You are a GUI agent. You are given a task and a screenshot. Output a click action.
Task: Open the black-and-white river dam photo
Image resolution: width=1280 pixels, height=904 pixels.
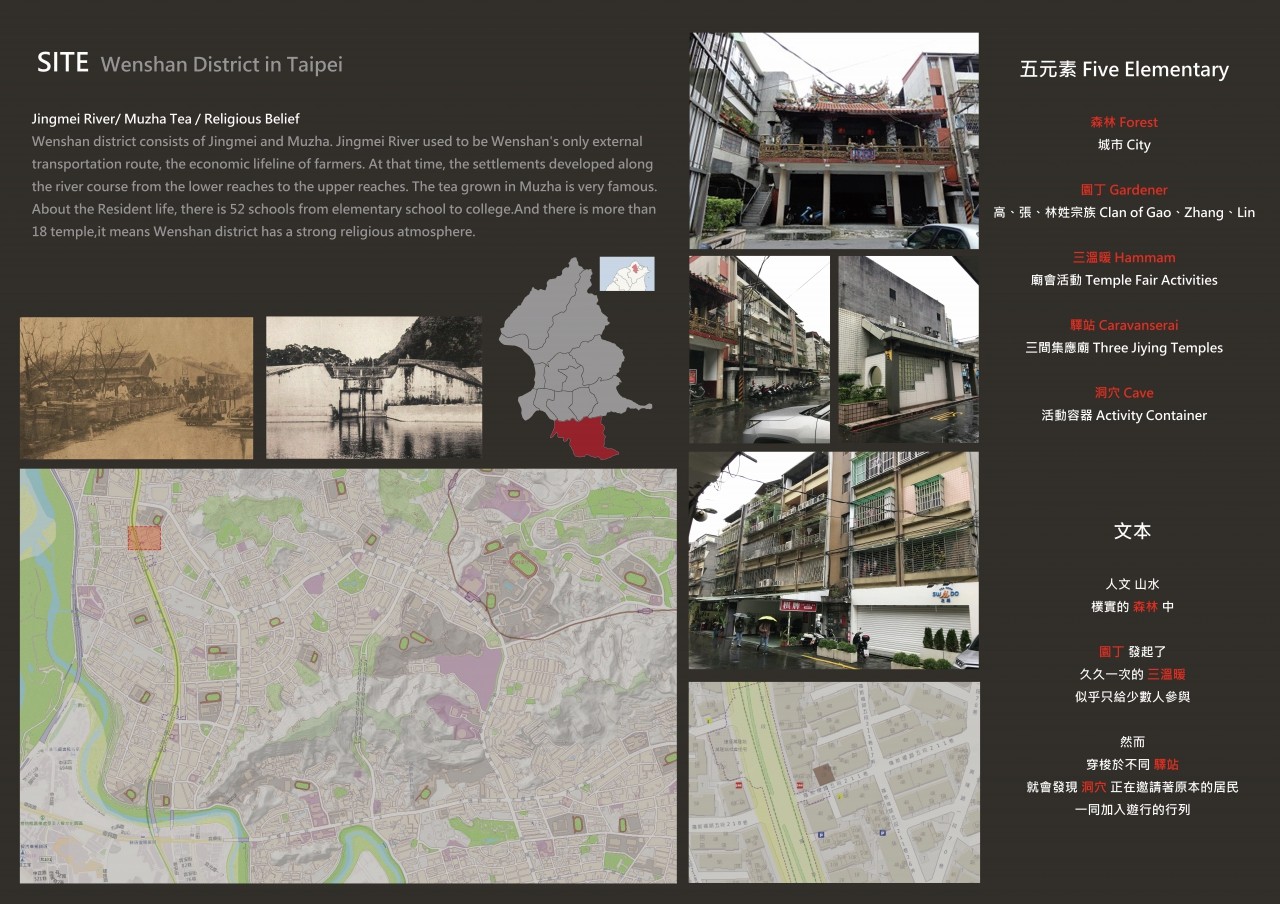point(374,388)
